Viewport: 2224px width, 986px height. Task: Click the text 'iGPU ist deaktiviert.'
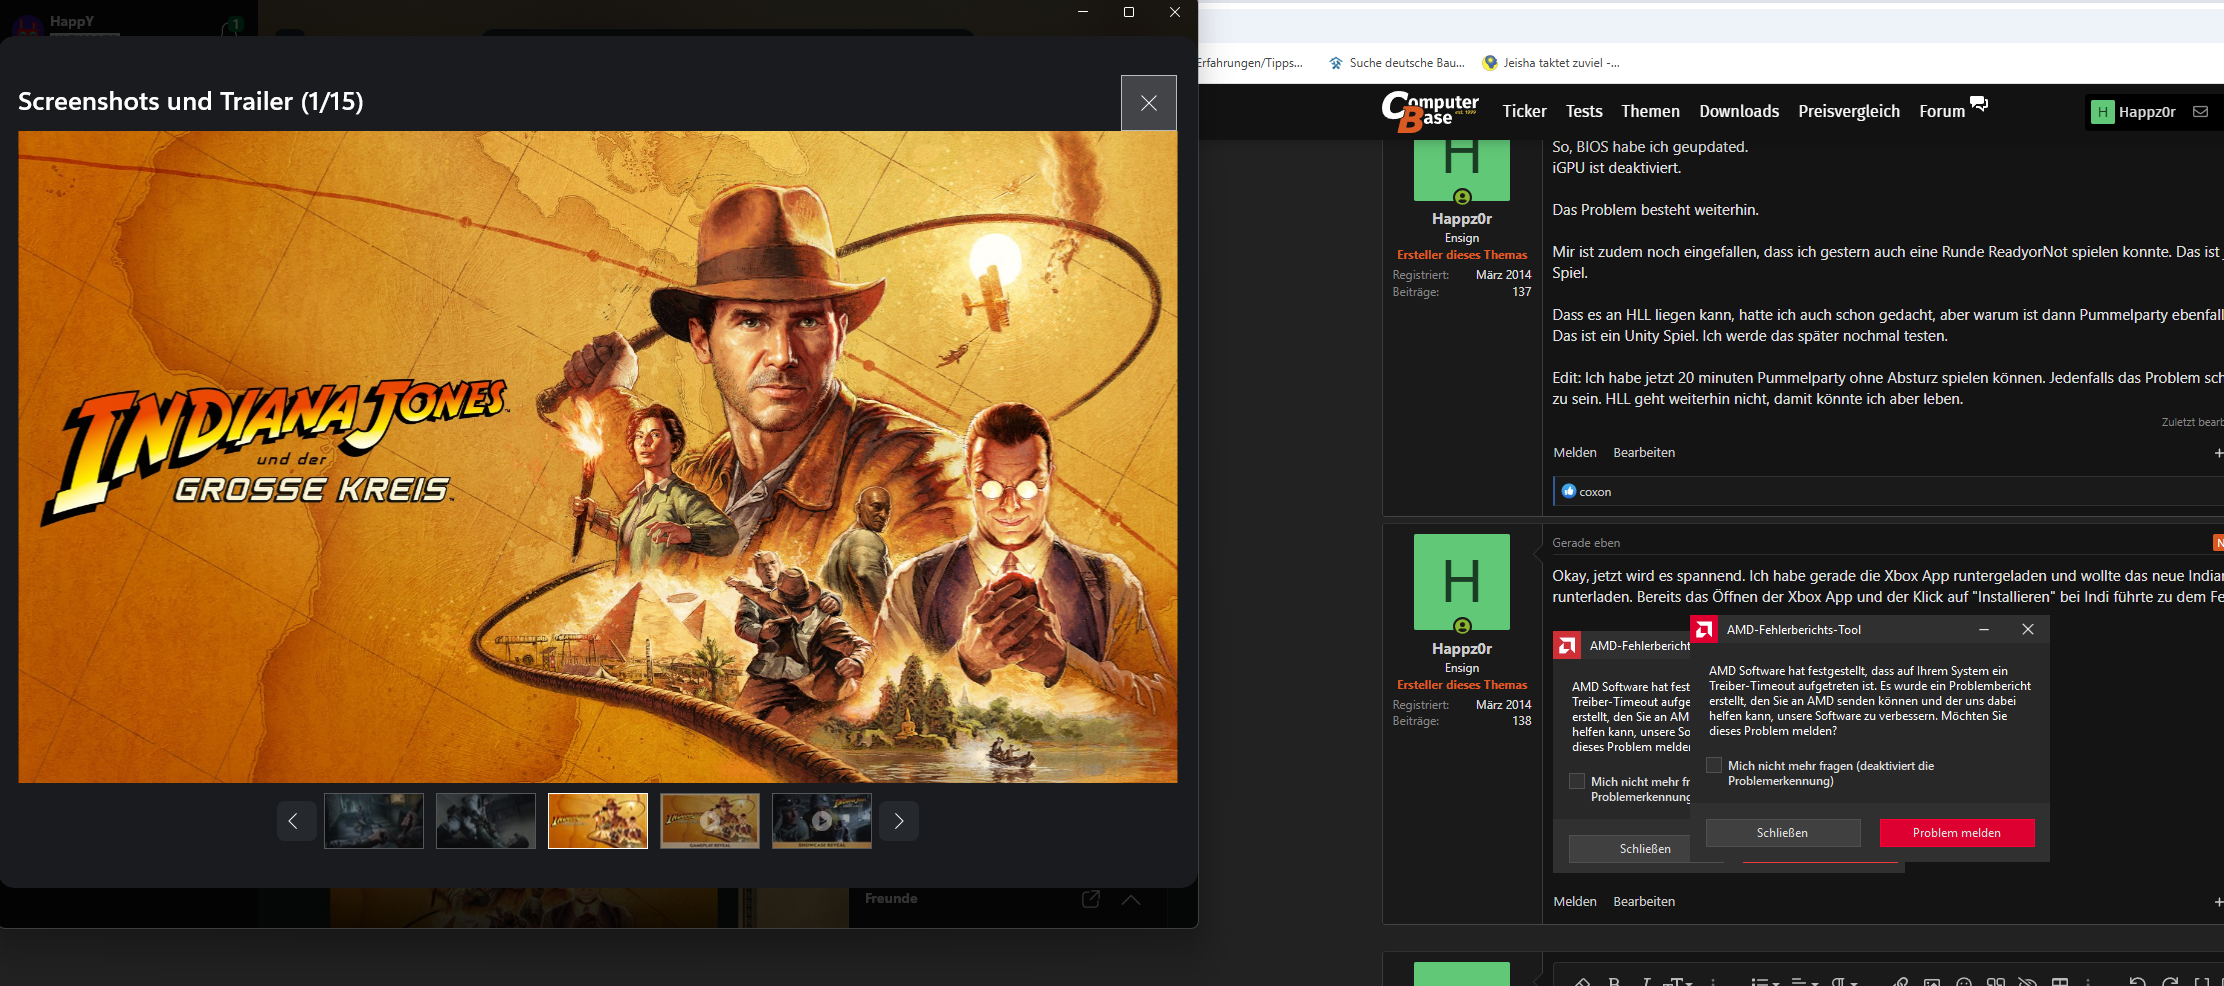coord(1616,168)
